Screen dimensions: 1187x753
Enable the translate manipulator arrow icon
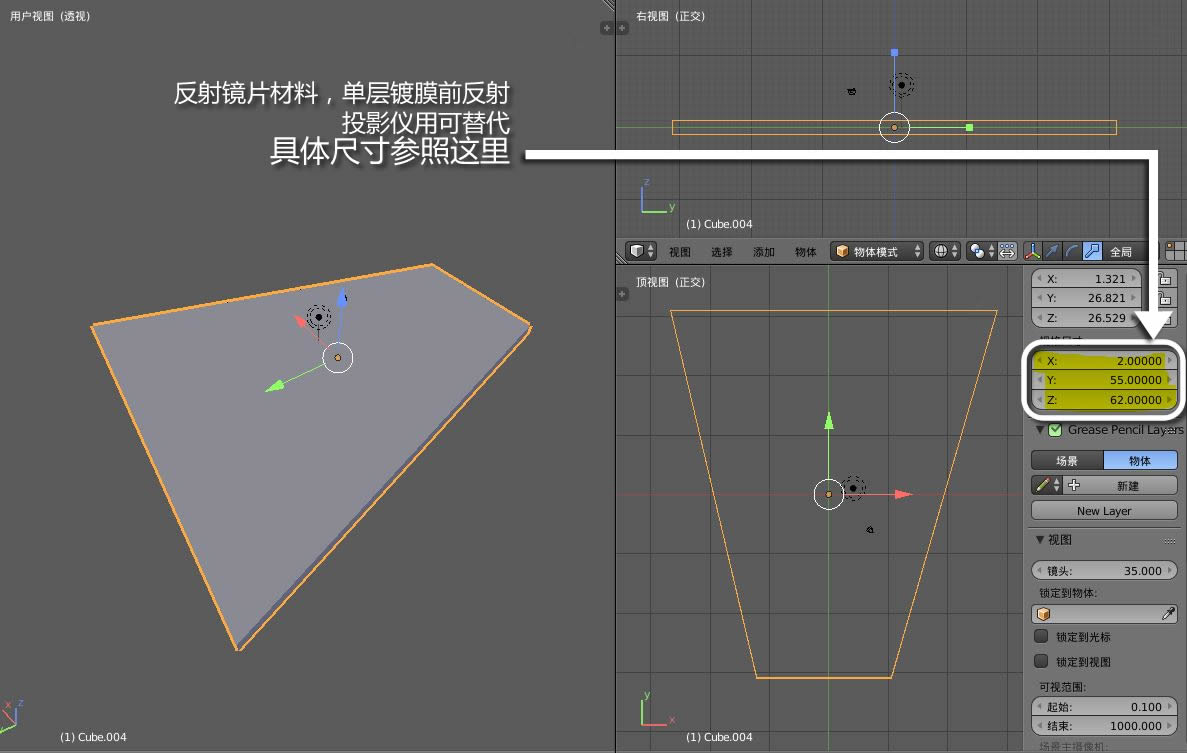(1052, 251)
